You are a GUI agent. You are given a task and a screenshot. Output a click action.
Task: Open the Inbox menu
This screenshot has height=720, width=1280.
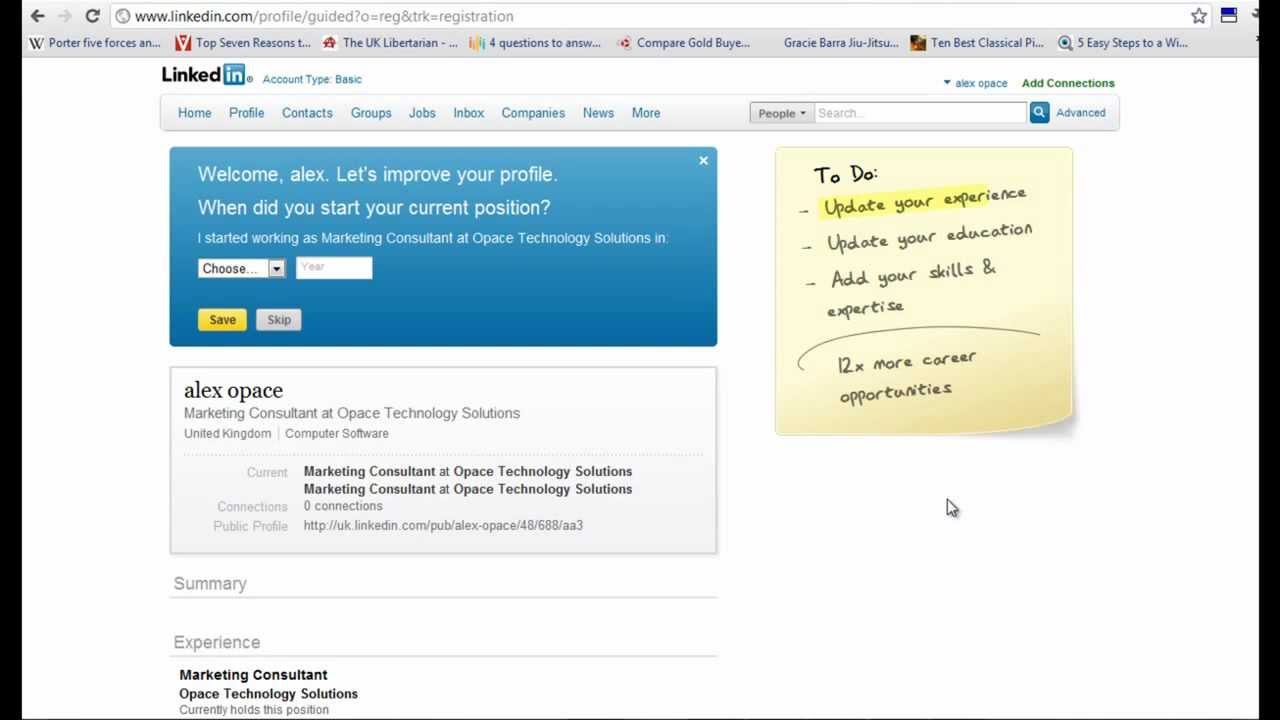pos(469,113)
